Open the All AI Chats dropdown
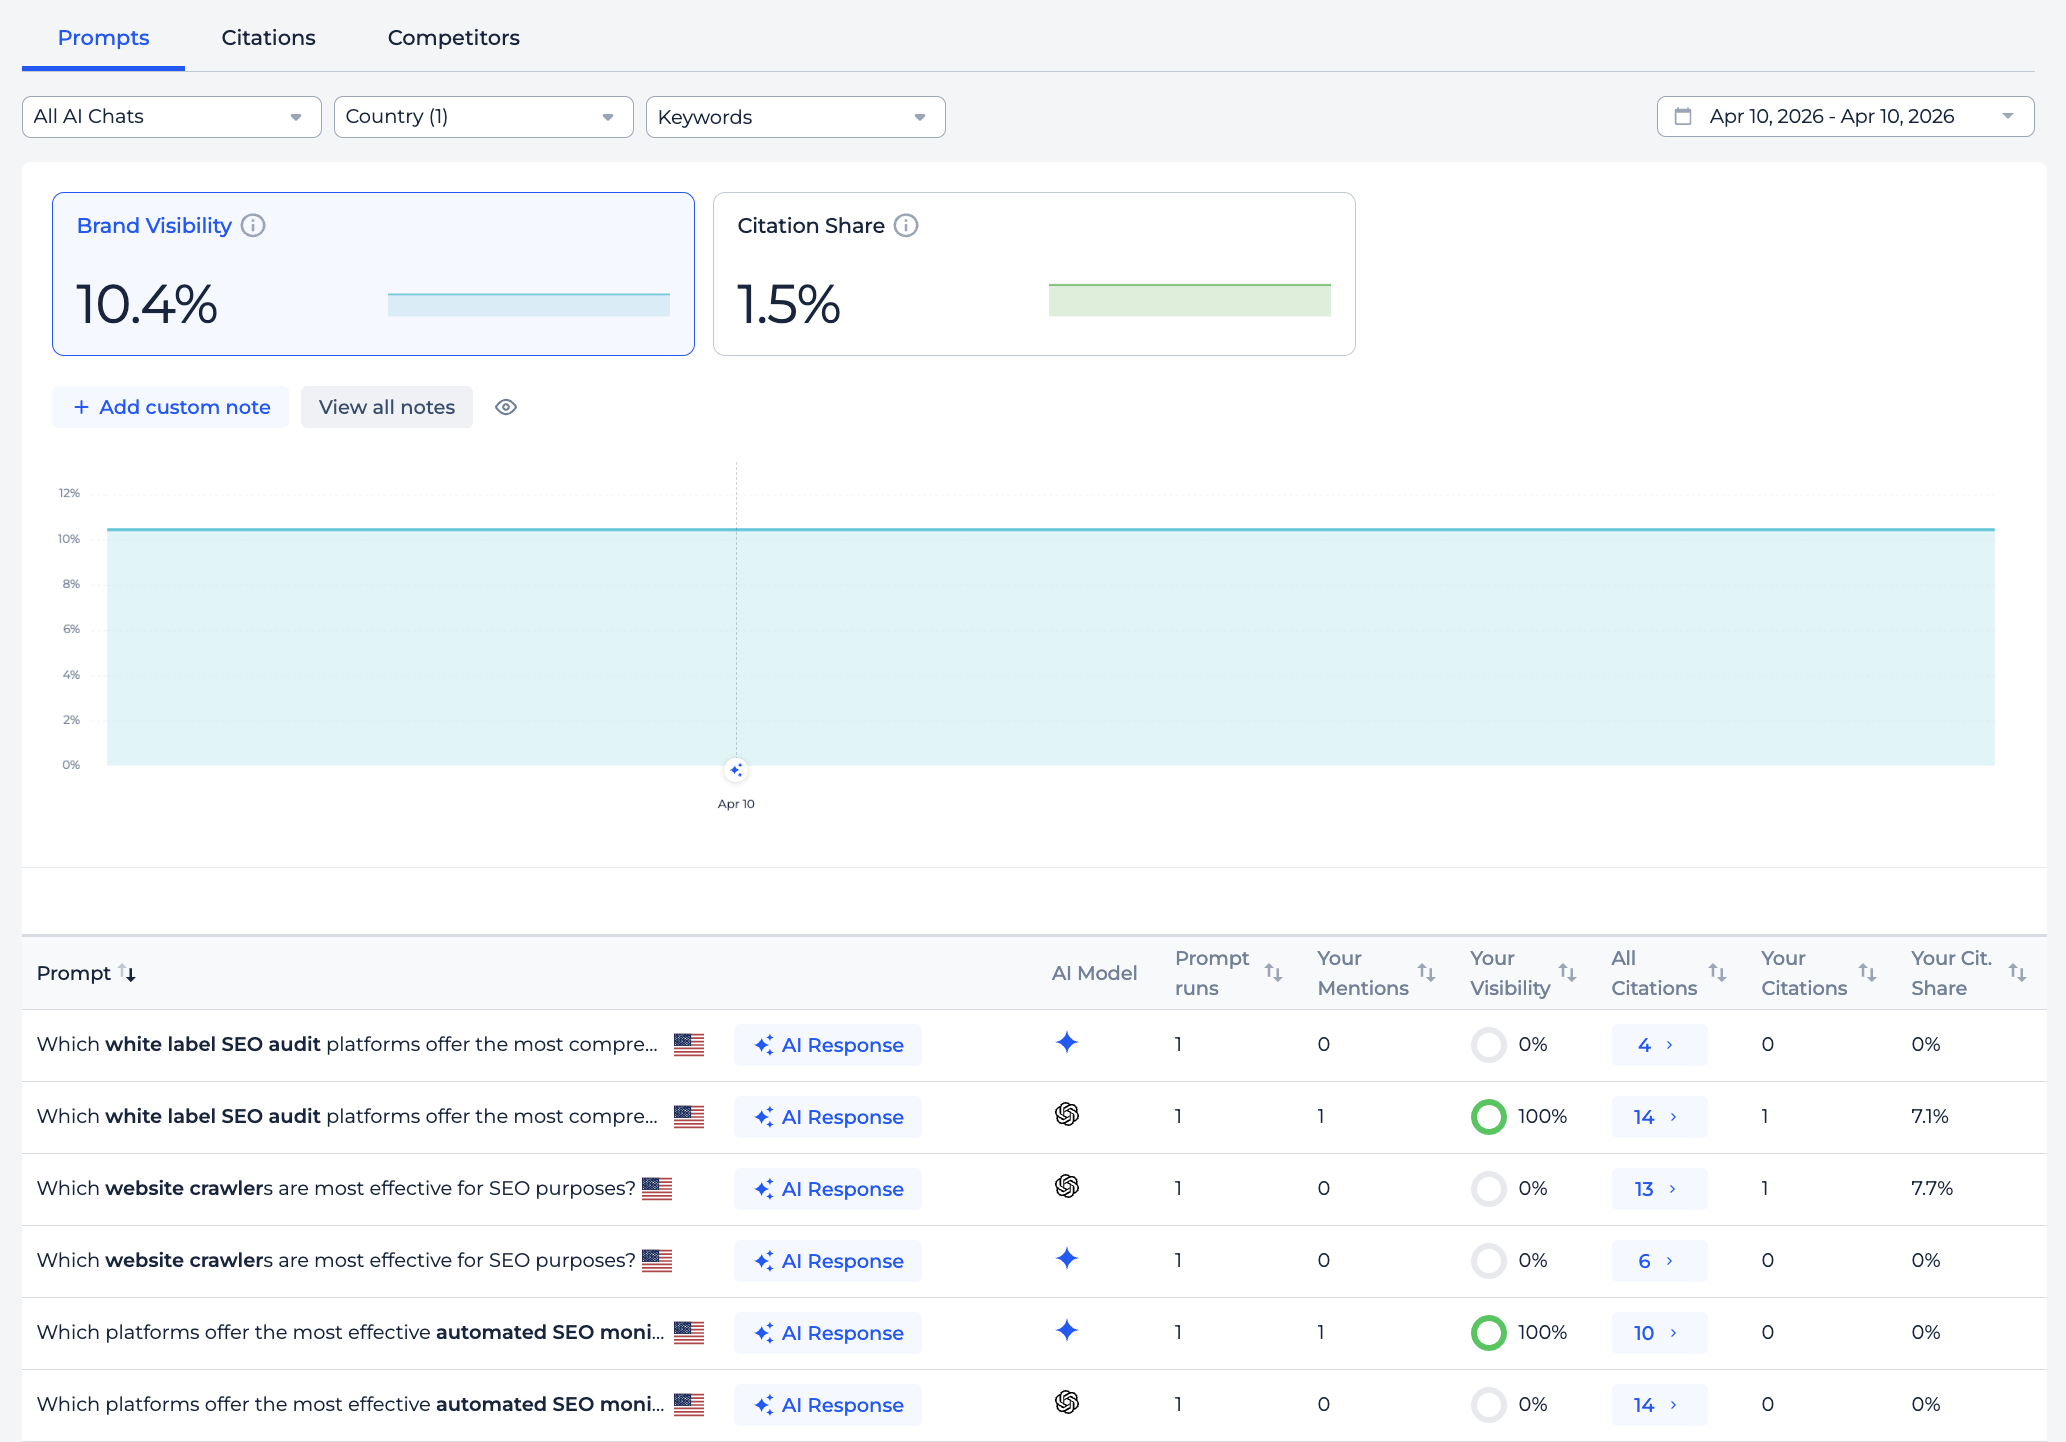Viewport: 2066px width, 1442px height. coord(171,117)
